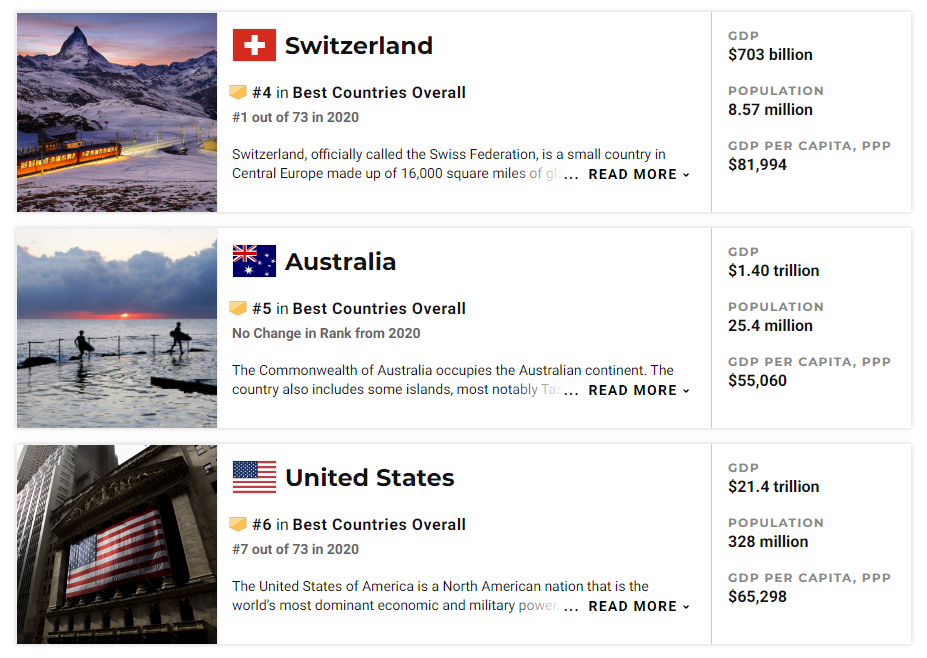
Task: Click the surfers at sunset photo
Action: pyautogui.click(x=117, y=328)
